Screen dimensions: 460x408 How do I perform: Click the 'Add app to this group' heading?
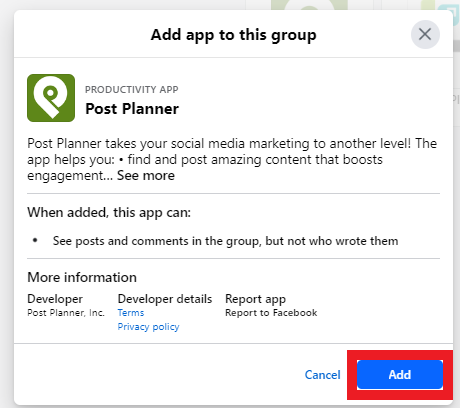click(x=233, y=35)
